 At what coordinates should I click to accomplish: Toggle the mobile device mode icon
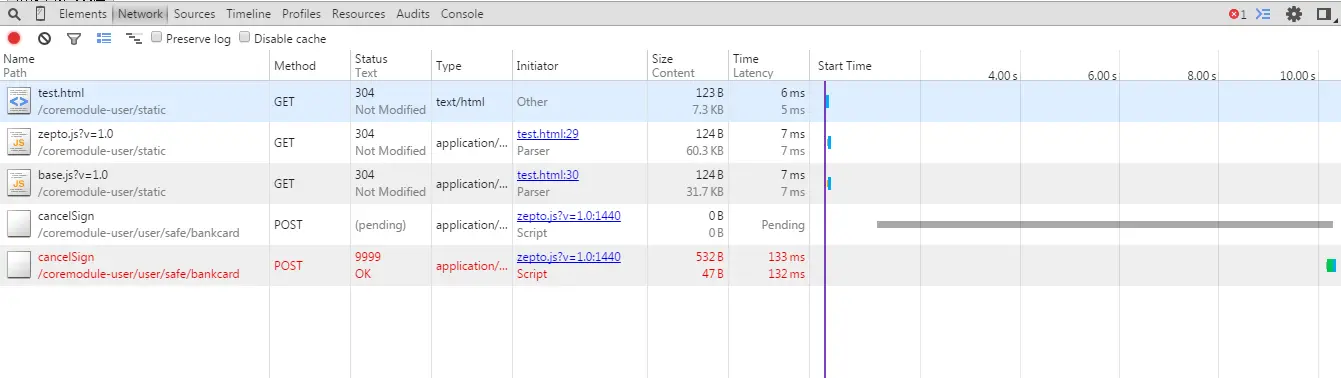click(40, 14)
